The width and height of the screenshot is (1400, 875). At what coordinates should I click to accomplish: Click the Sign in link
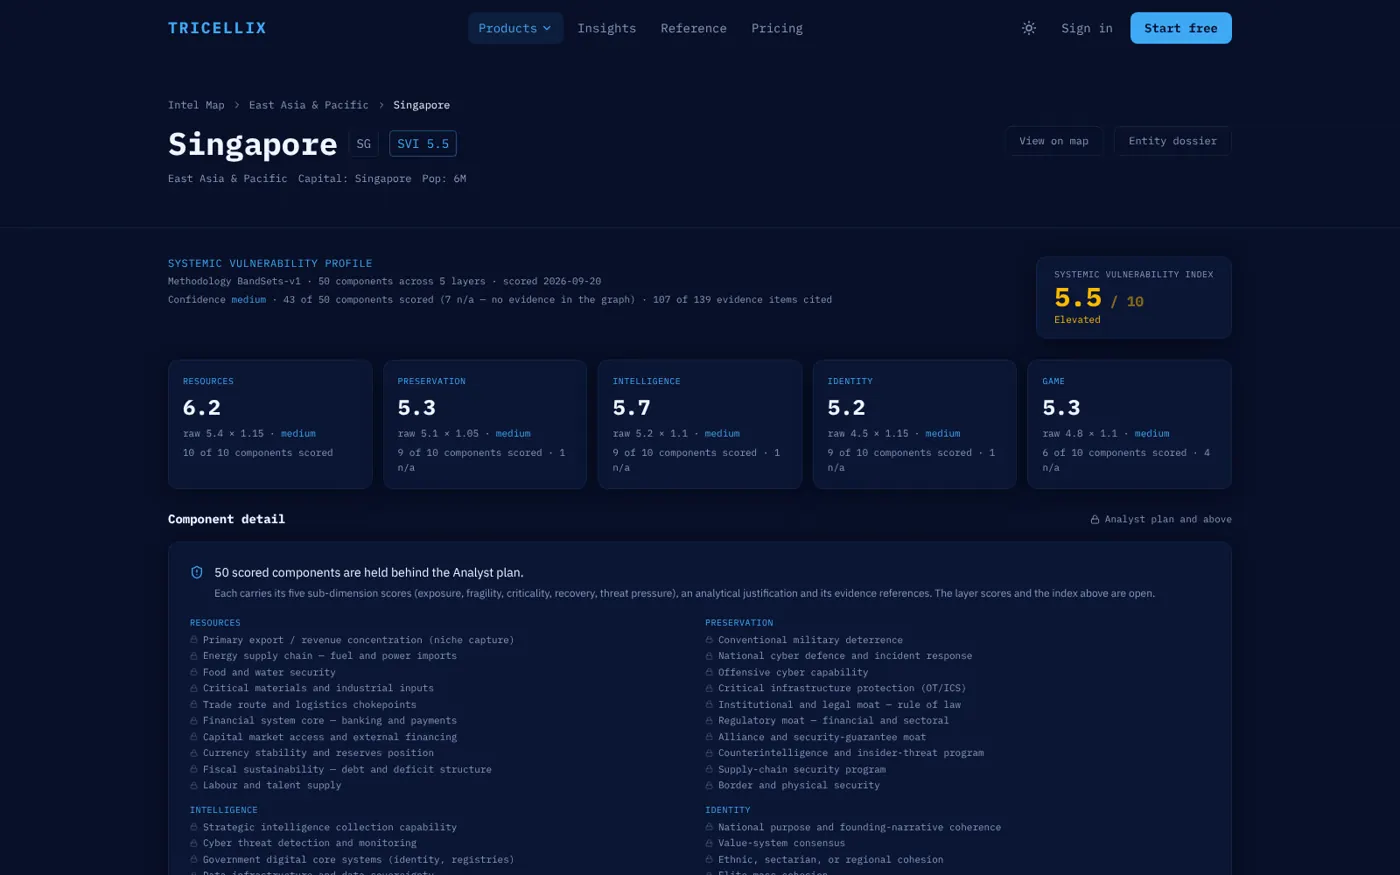pos(1087,28)
